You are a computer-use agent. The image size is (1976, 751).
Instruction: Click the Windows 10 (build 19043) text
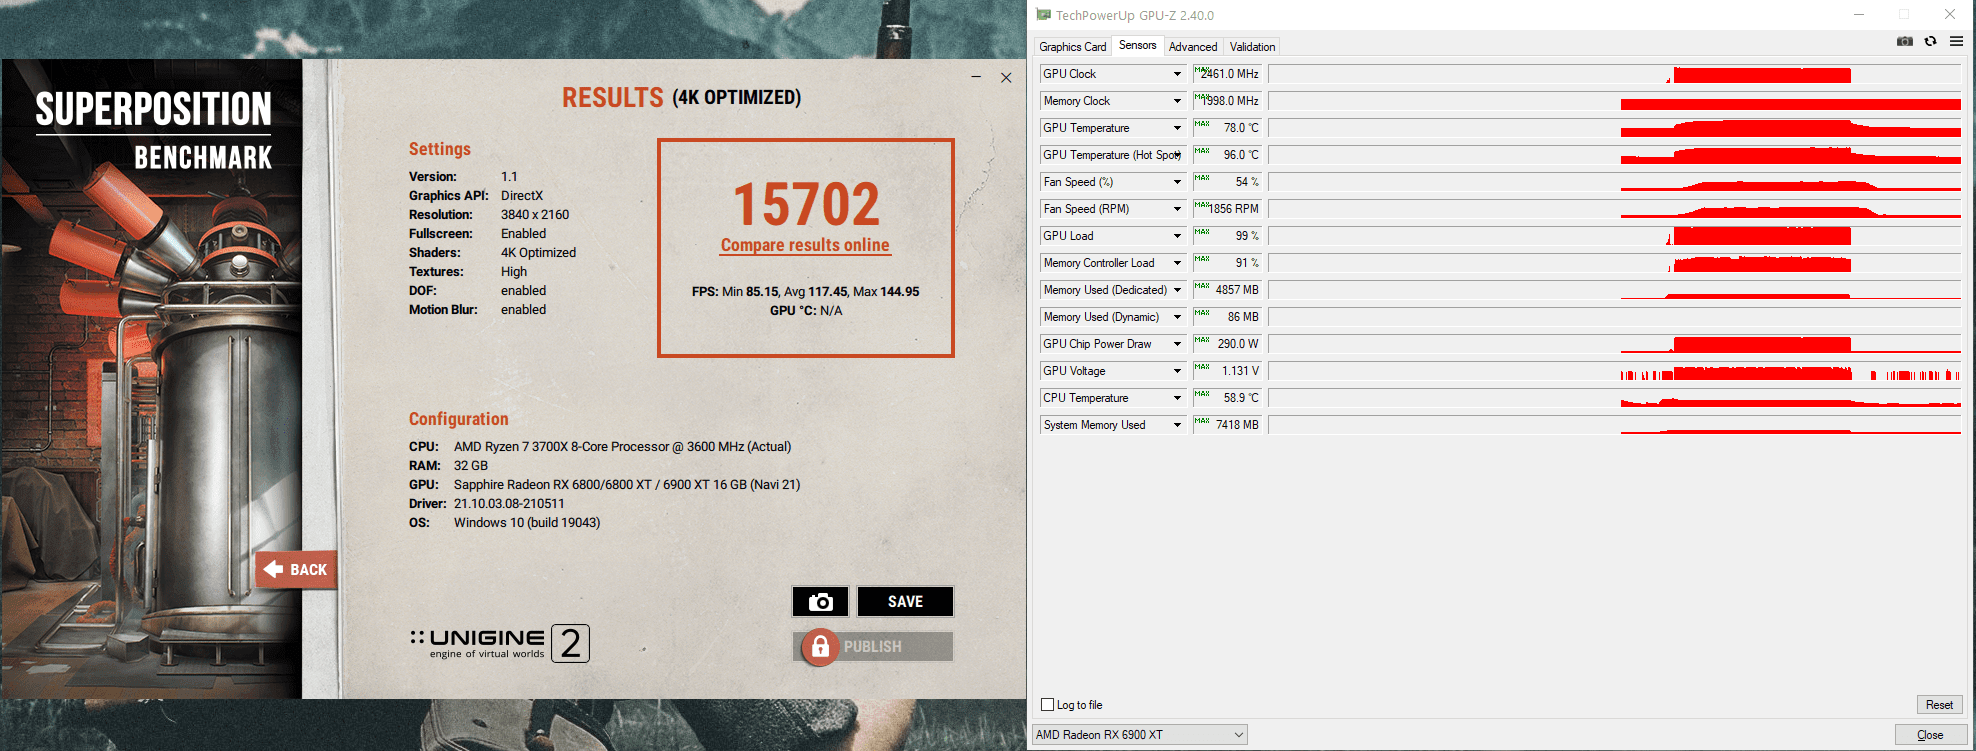tap(527, 523)
